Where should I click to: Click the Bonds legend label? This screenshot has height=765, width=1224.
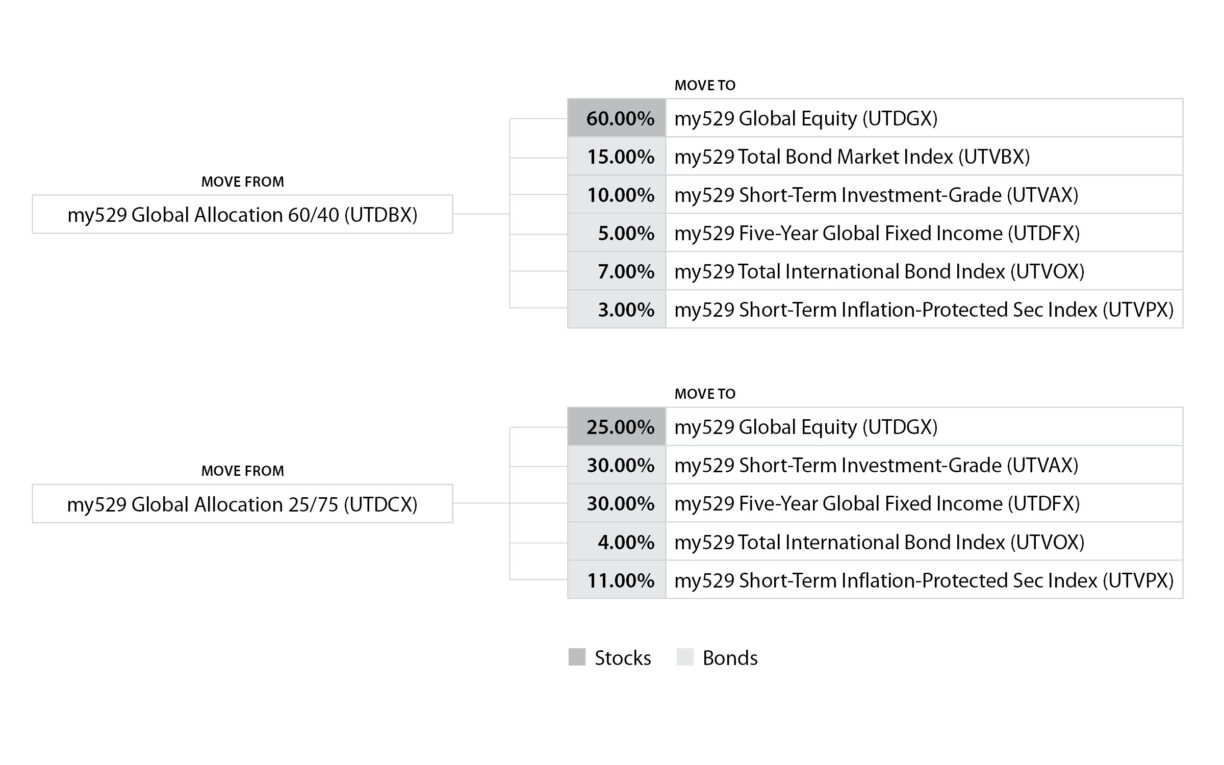click(x=730, y=658)
